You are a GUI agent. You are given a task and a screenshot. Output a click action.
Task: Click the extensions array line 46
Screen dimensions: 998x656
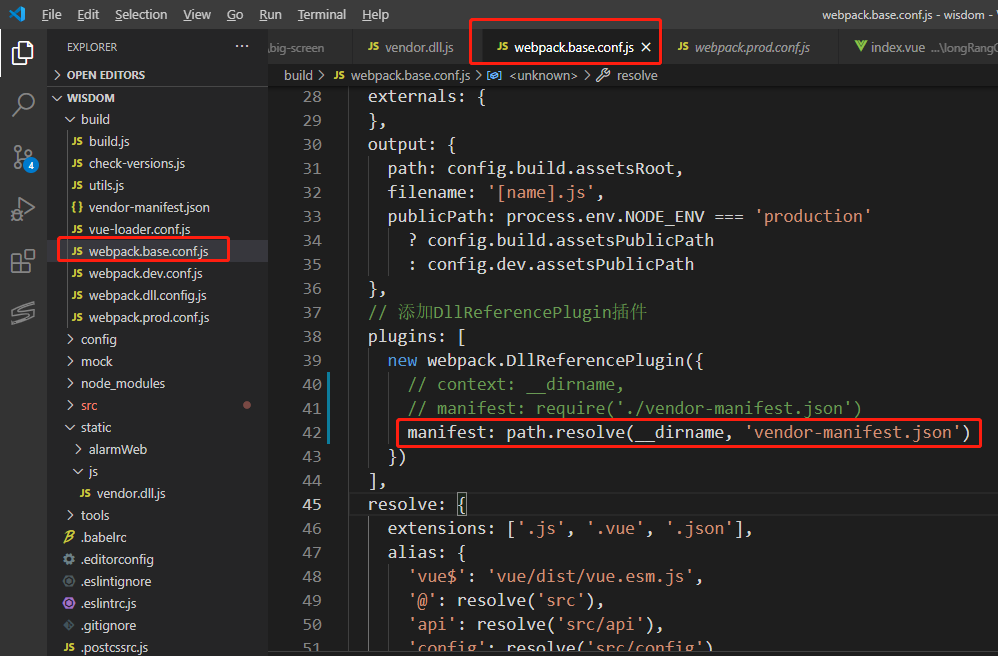pos(570,529)
